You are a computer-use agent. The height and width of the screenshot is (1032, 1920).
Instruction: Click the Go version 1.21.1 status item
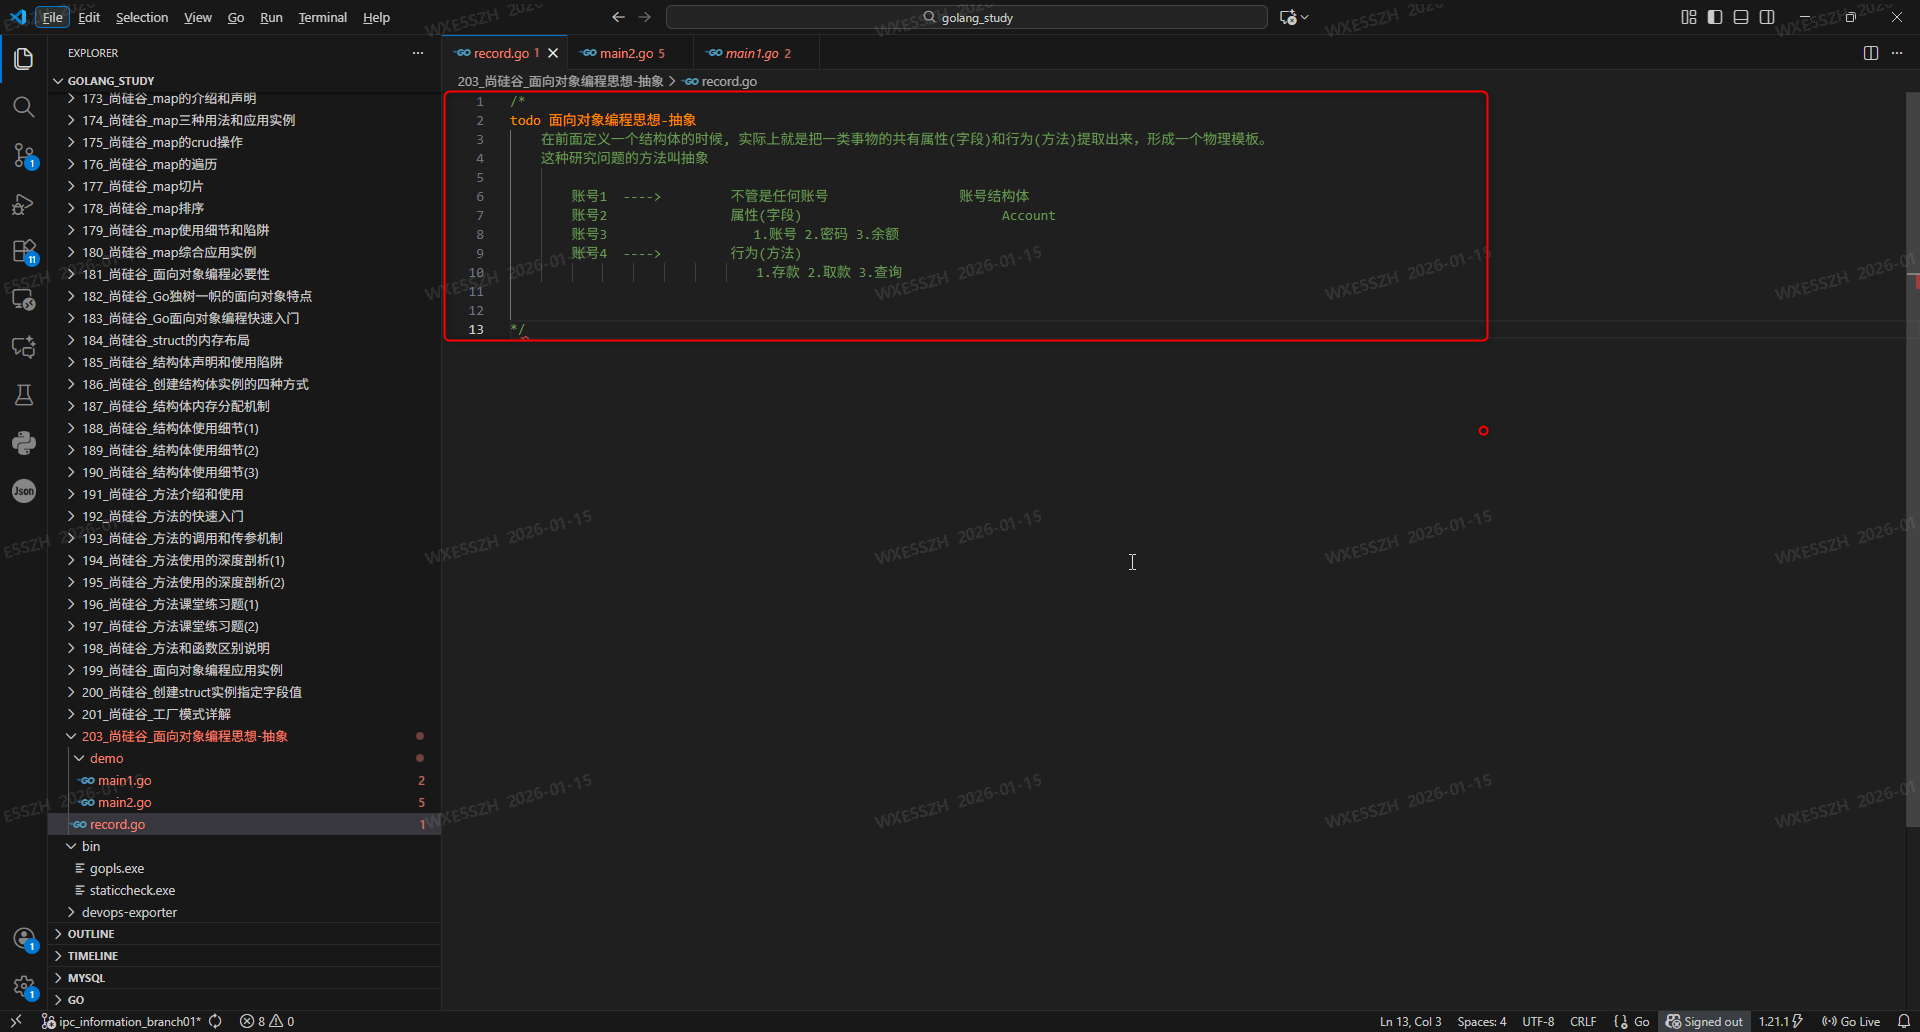pos(1780,1021)
